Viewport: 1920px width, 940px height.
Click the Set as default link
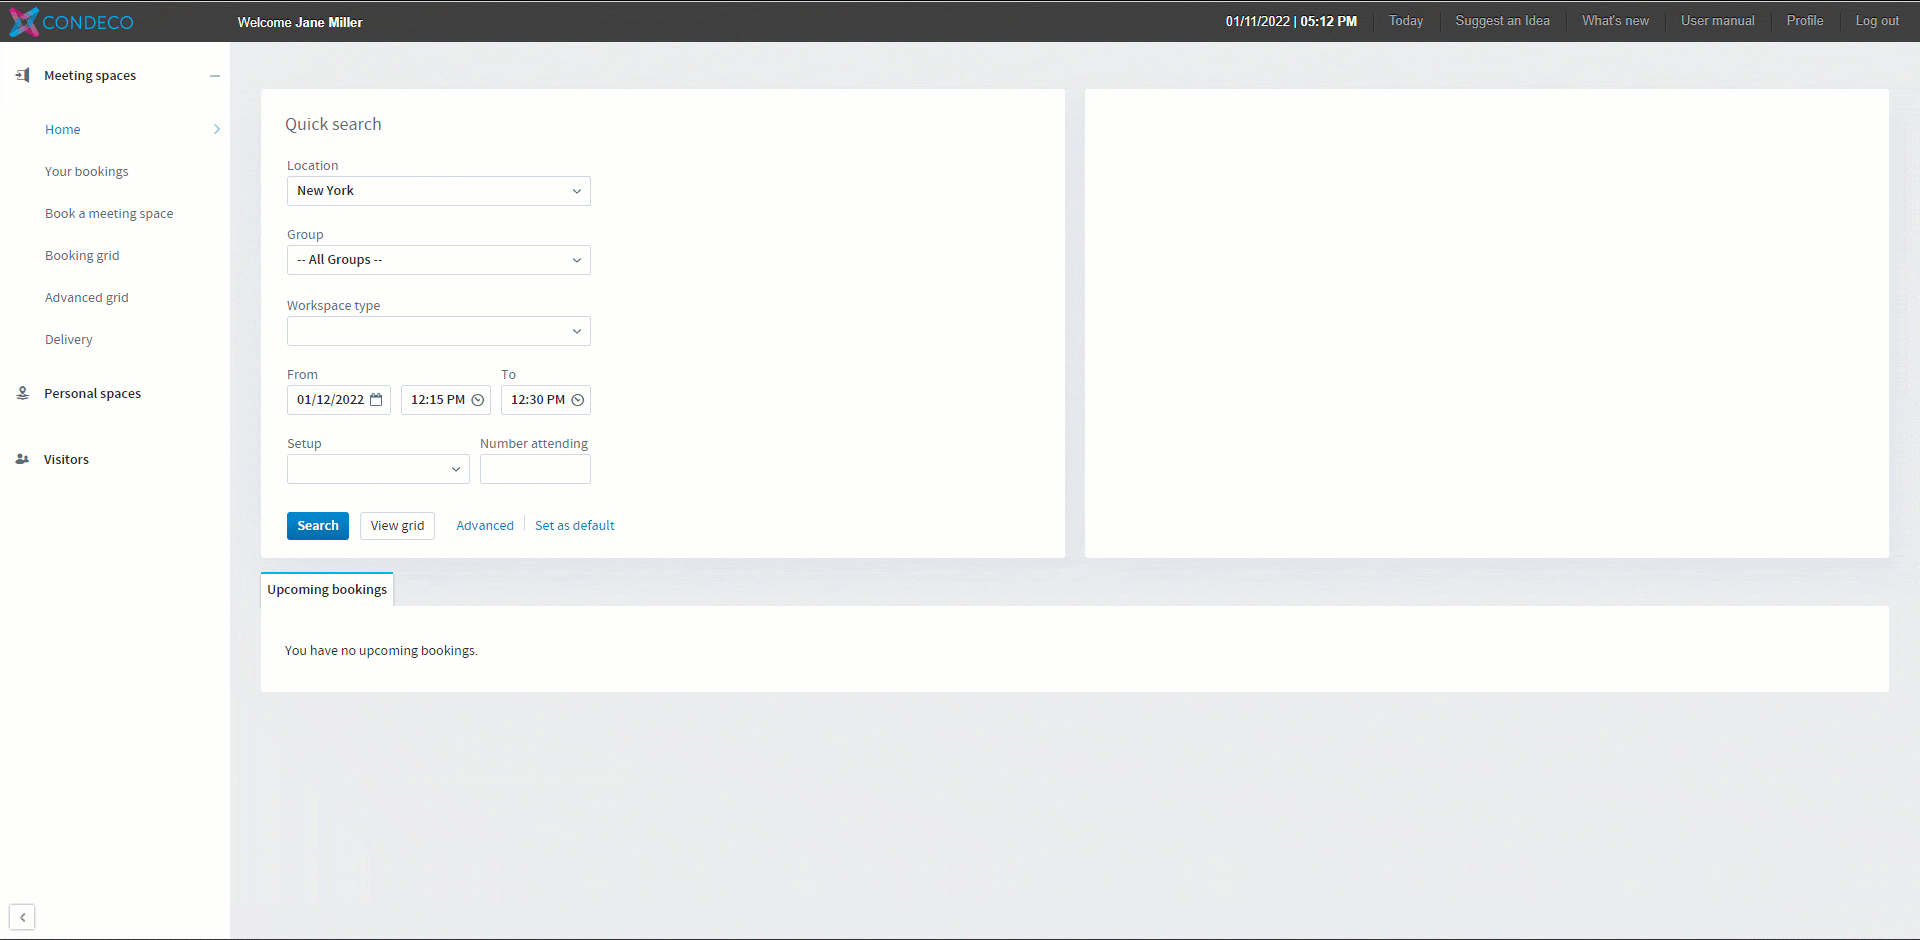point(574,525)
